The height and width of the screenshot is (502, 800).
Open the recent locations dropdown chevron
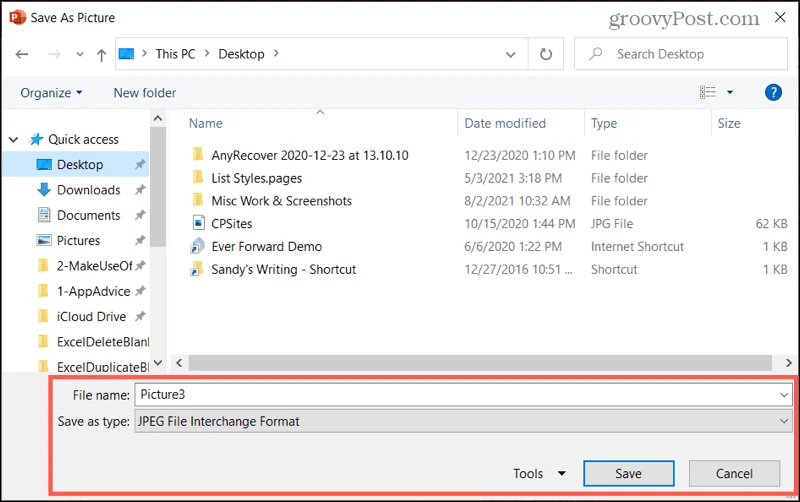click(x=80, y=54)
